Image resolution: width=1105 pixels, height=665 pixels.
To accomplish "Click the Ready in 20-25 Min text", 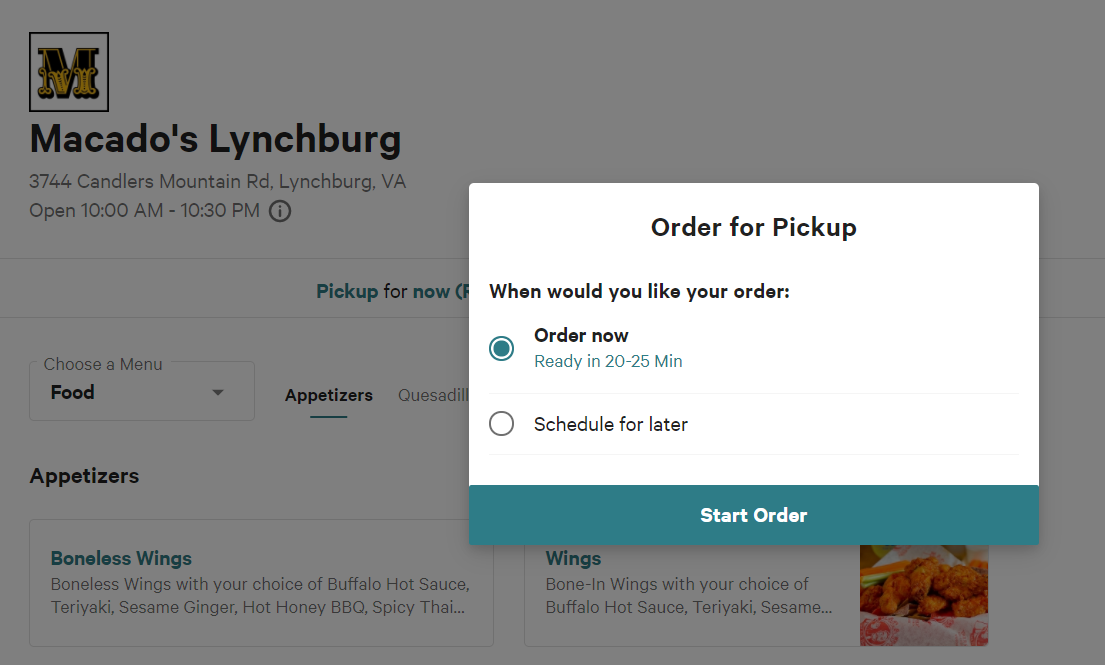I will tap(608, 361).
